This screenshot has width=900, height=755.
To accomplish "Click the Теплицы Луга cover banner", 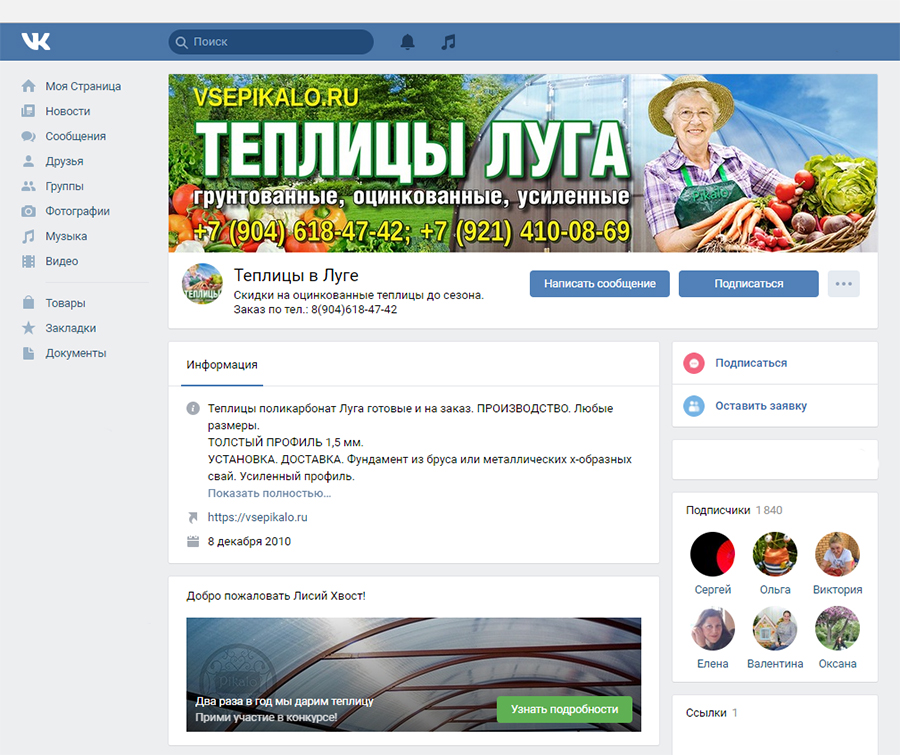I will (x=522, y=163).
